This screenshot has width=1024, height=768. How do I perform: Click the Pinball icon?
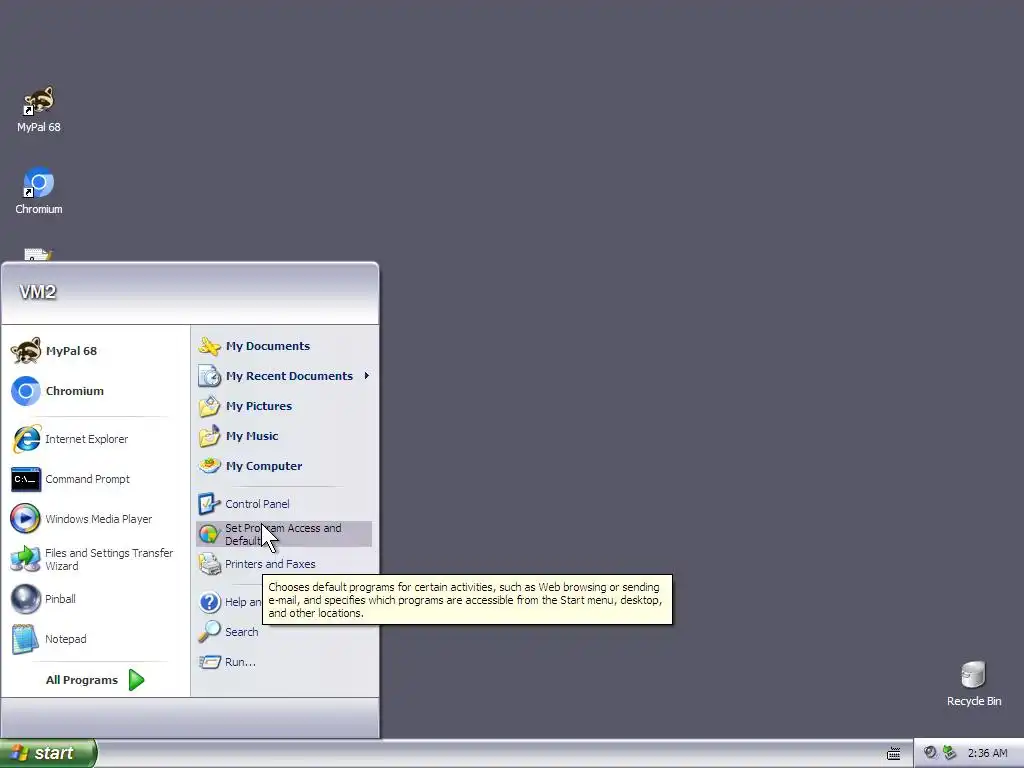(x=26, y=599)
